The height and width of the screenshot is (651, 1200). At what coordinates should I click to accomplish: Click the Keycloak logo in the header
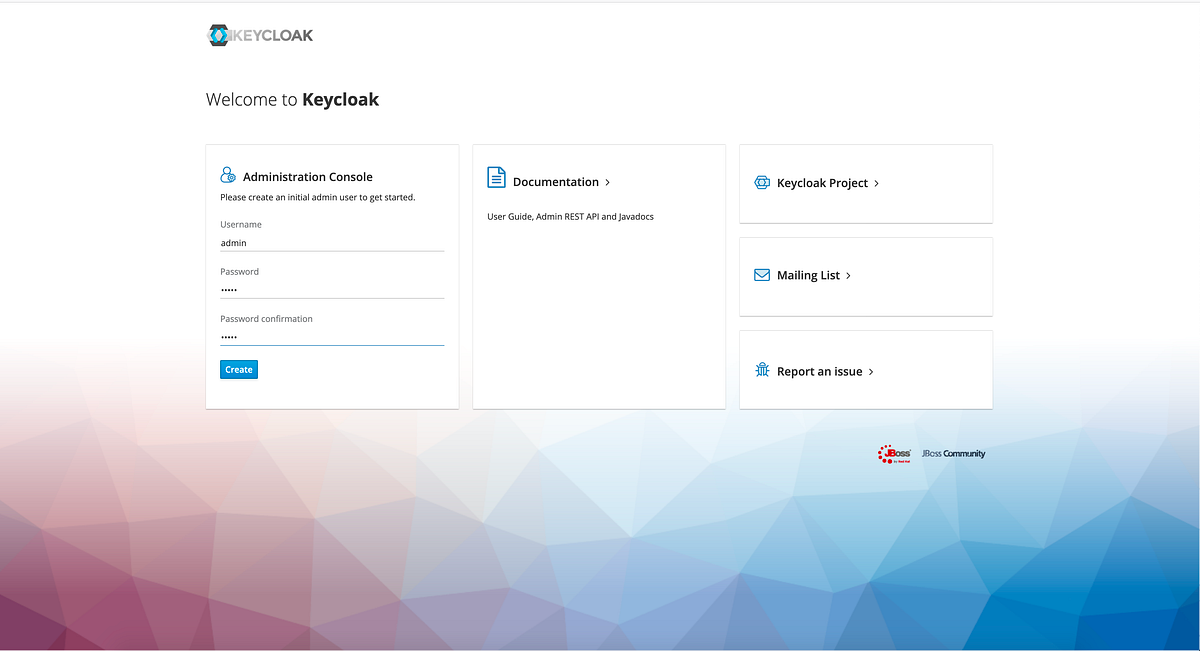(259, 34)
